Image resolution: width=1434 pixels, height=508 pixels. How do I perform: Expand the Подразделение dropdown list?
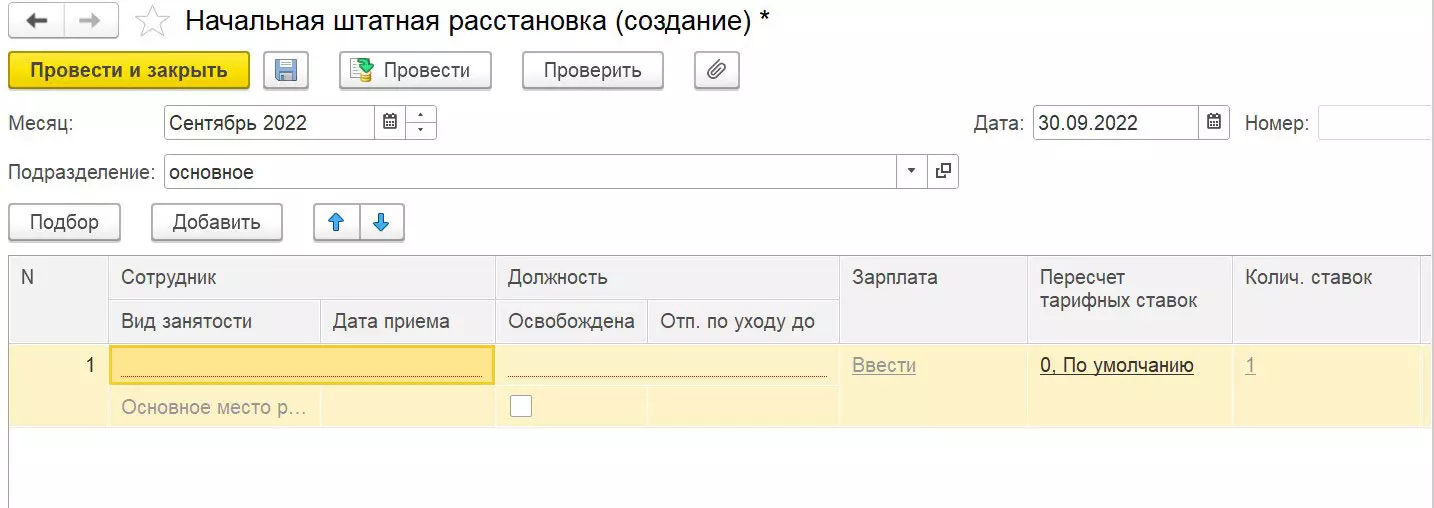911,172
